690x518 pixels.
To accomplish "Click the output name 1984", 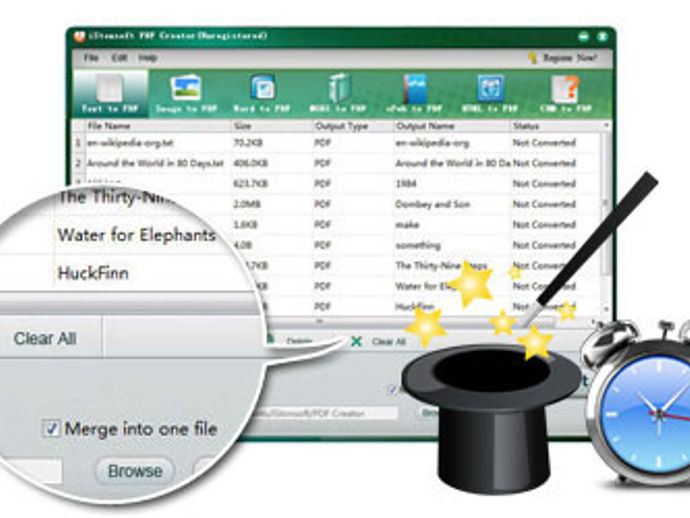I will 406,184.
